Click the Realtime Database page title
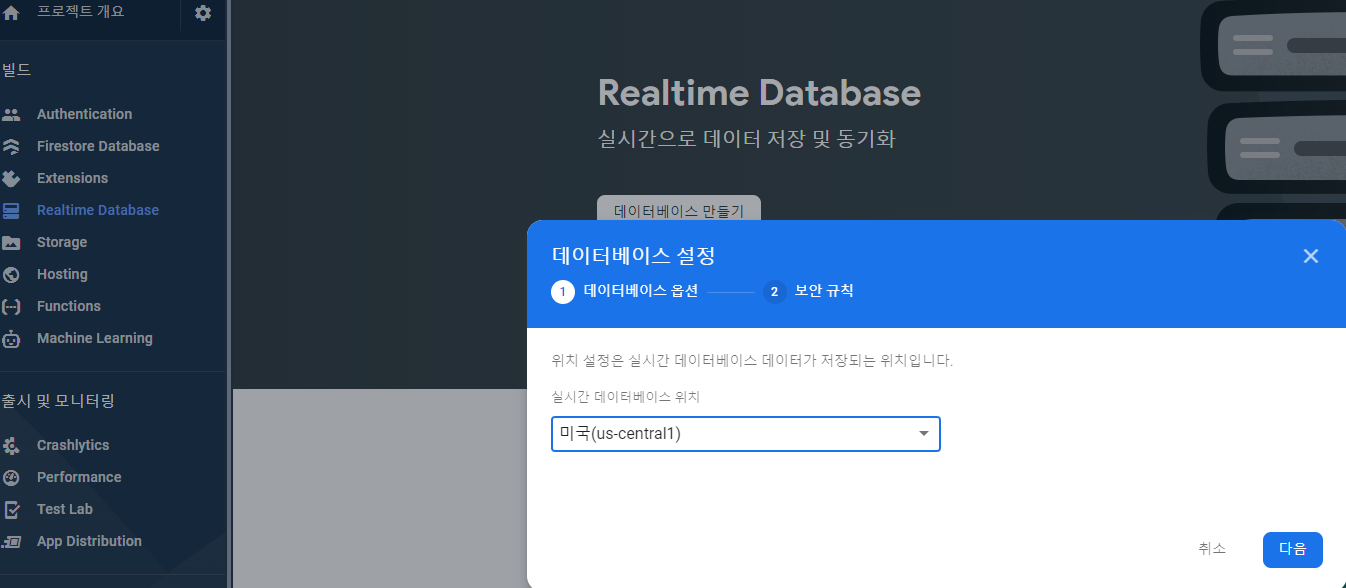 (x=759, y=93)
